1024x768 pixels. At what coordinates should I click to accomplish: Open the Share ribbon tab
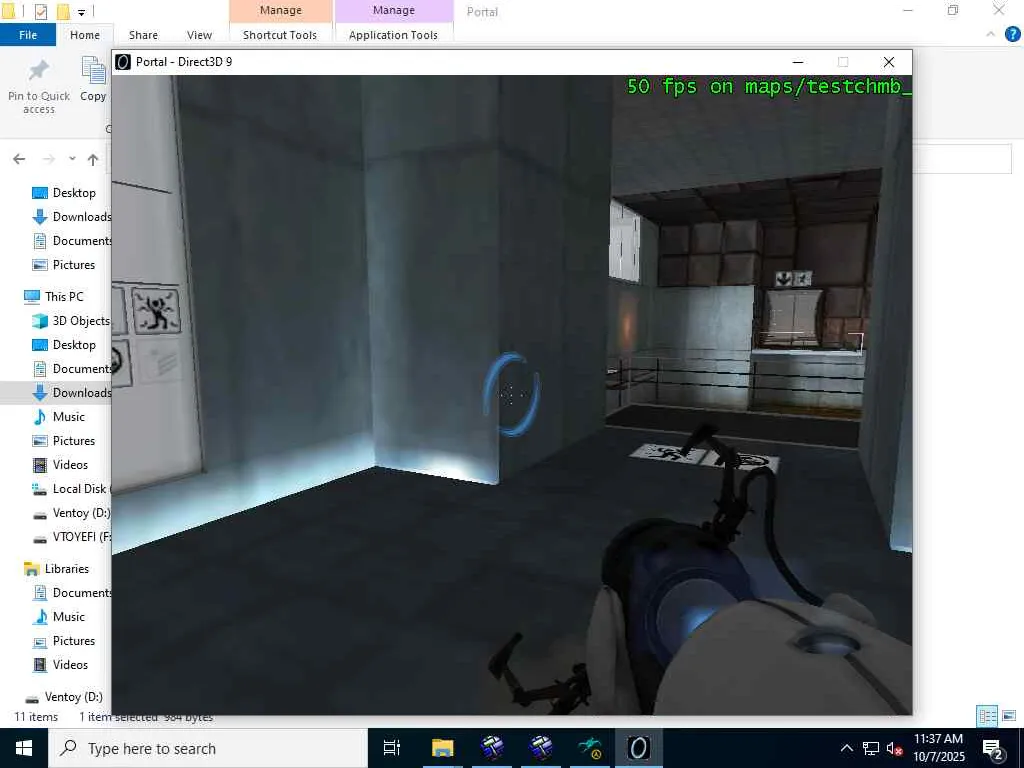click(143, 35)
